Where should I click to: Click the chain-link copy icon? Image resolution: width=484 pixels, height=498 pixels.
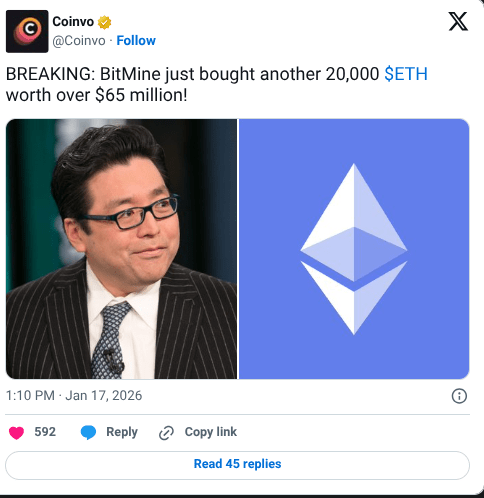pyautogui.click(x=166, y=433)
